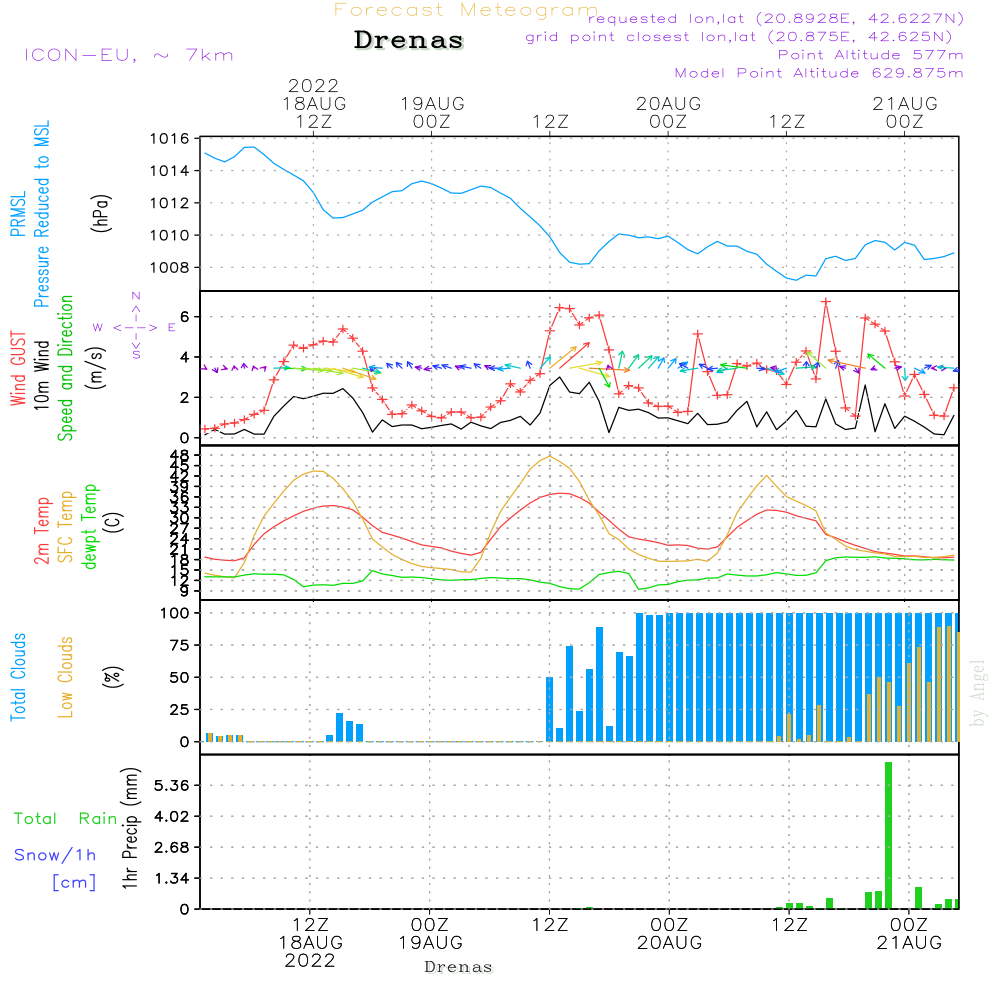
Task: Click 'PRMSL Pressure Reduced to MSL' axis label
Action: click(30, 214)
